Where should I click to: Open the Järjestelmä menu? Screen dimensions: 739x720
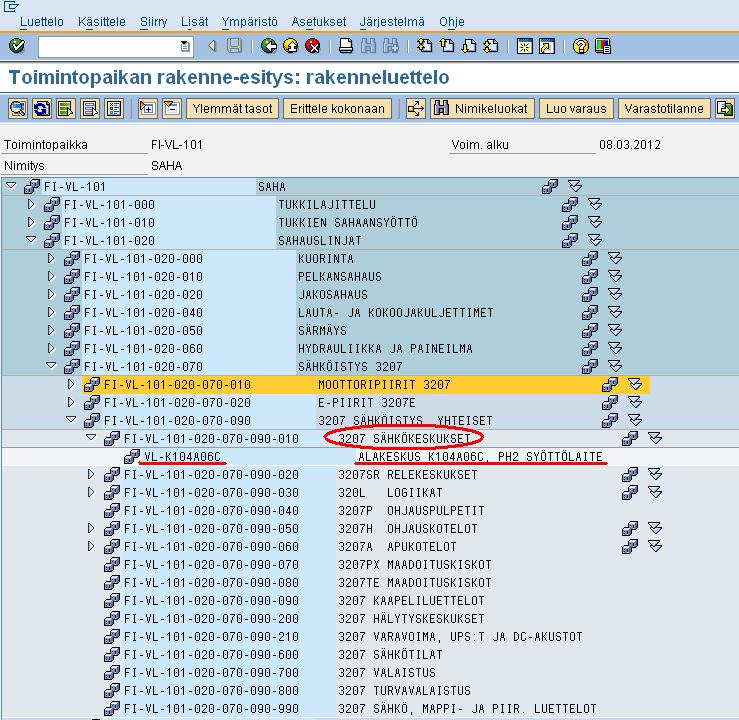(392, 22)
